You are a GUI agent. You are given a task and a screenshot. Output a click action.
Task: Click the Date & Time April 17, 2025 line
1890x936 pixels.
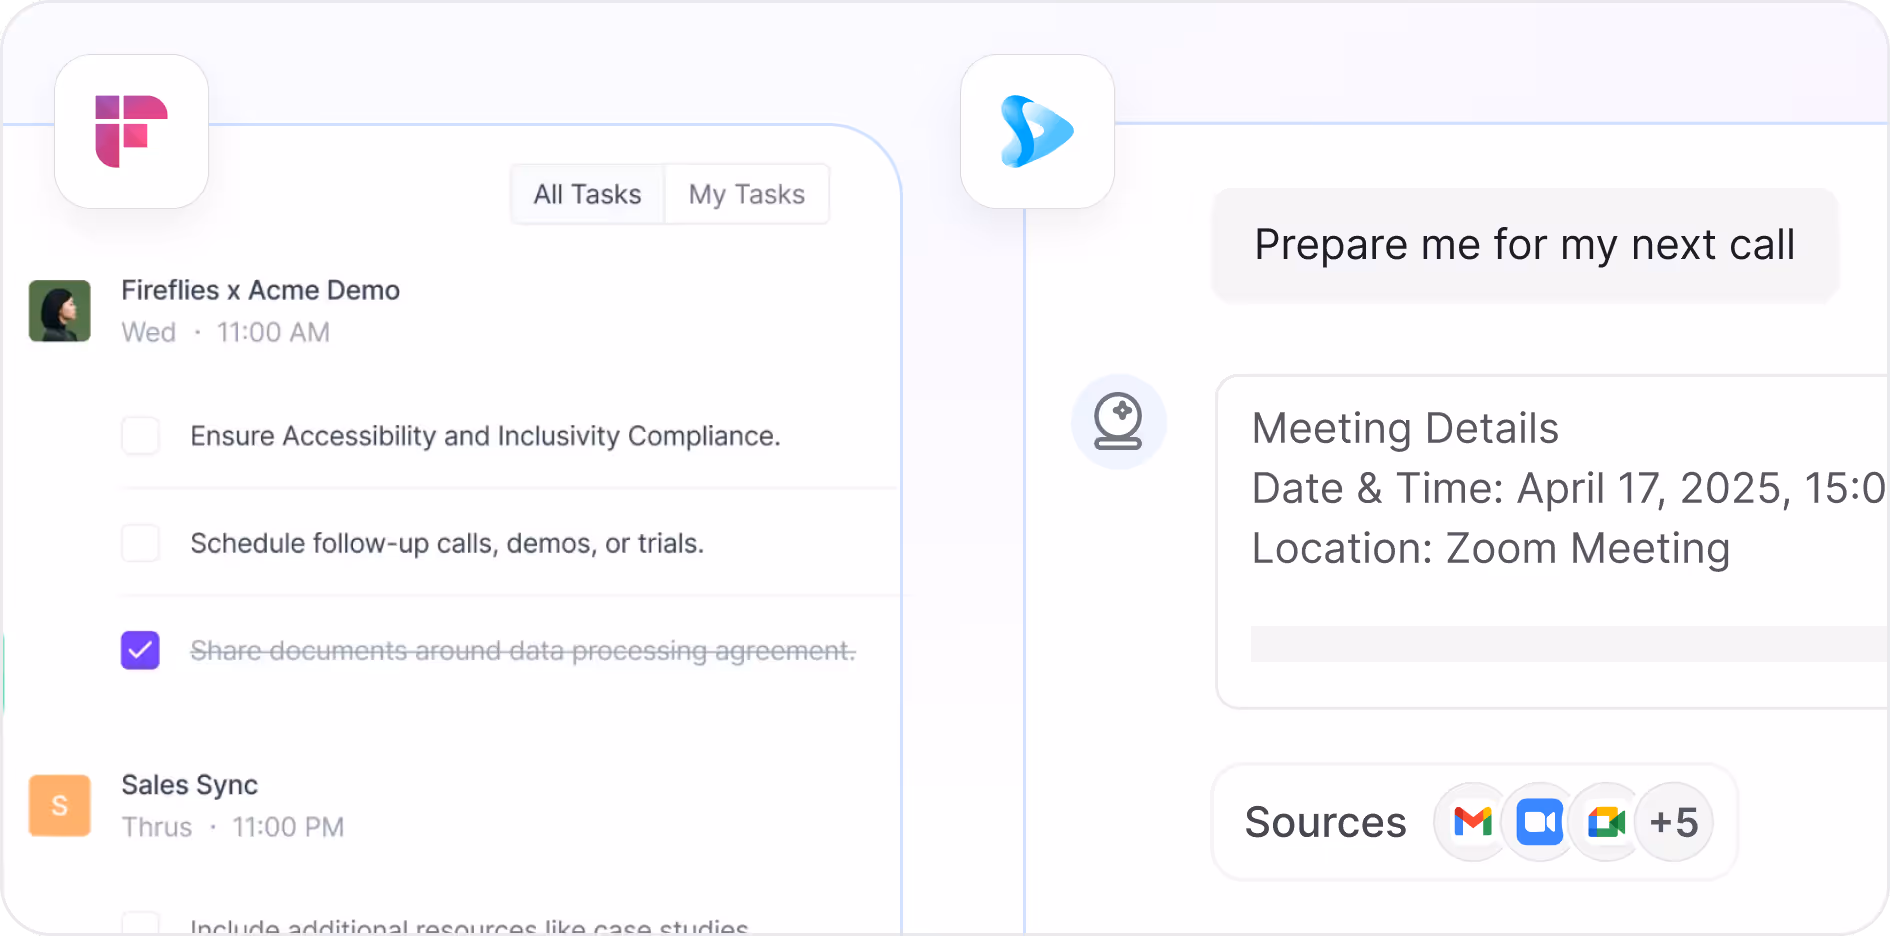tap(1568, 488)
